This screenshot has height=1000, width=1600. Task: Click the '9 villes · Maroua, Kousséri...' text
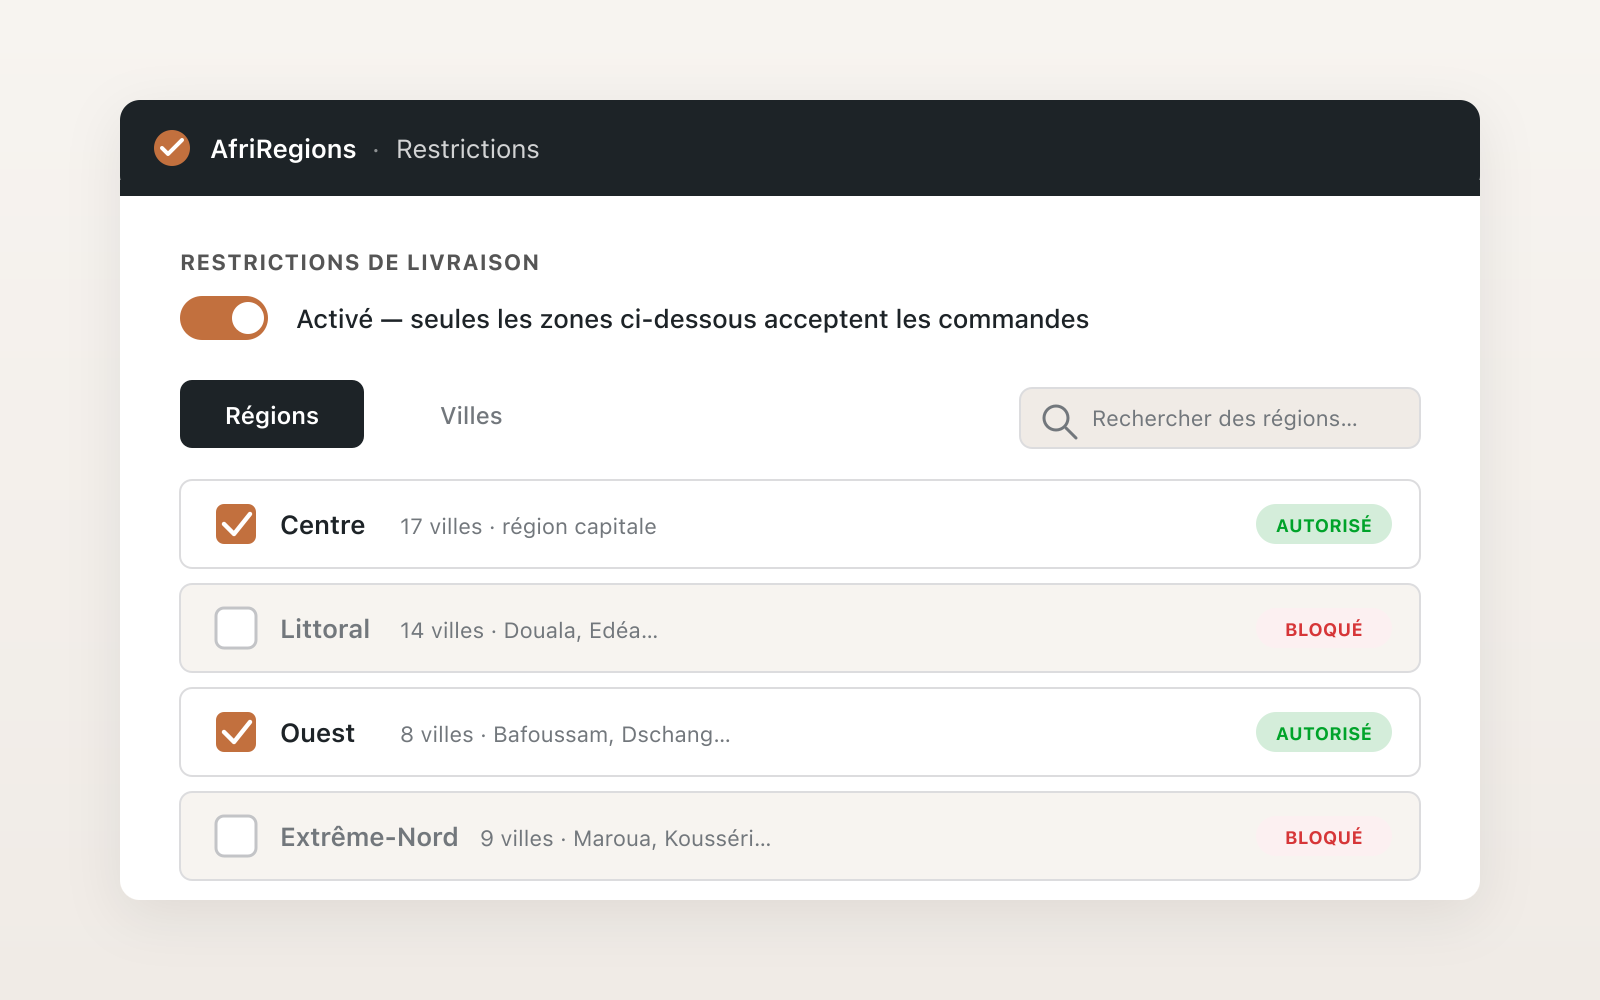click(625, 839)
